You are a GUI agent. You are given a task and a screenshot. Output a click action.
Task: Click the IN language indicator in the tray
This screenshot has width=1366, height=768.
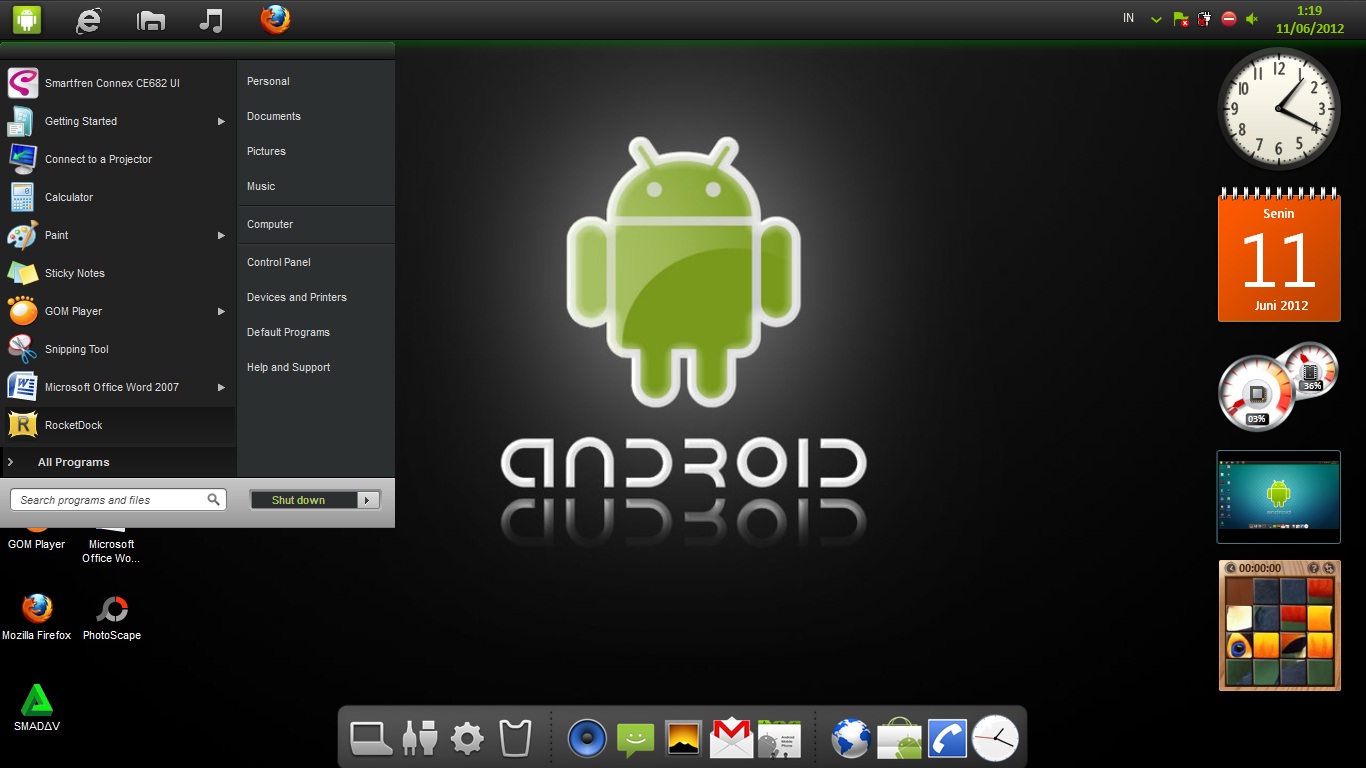click(1127, 17)
